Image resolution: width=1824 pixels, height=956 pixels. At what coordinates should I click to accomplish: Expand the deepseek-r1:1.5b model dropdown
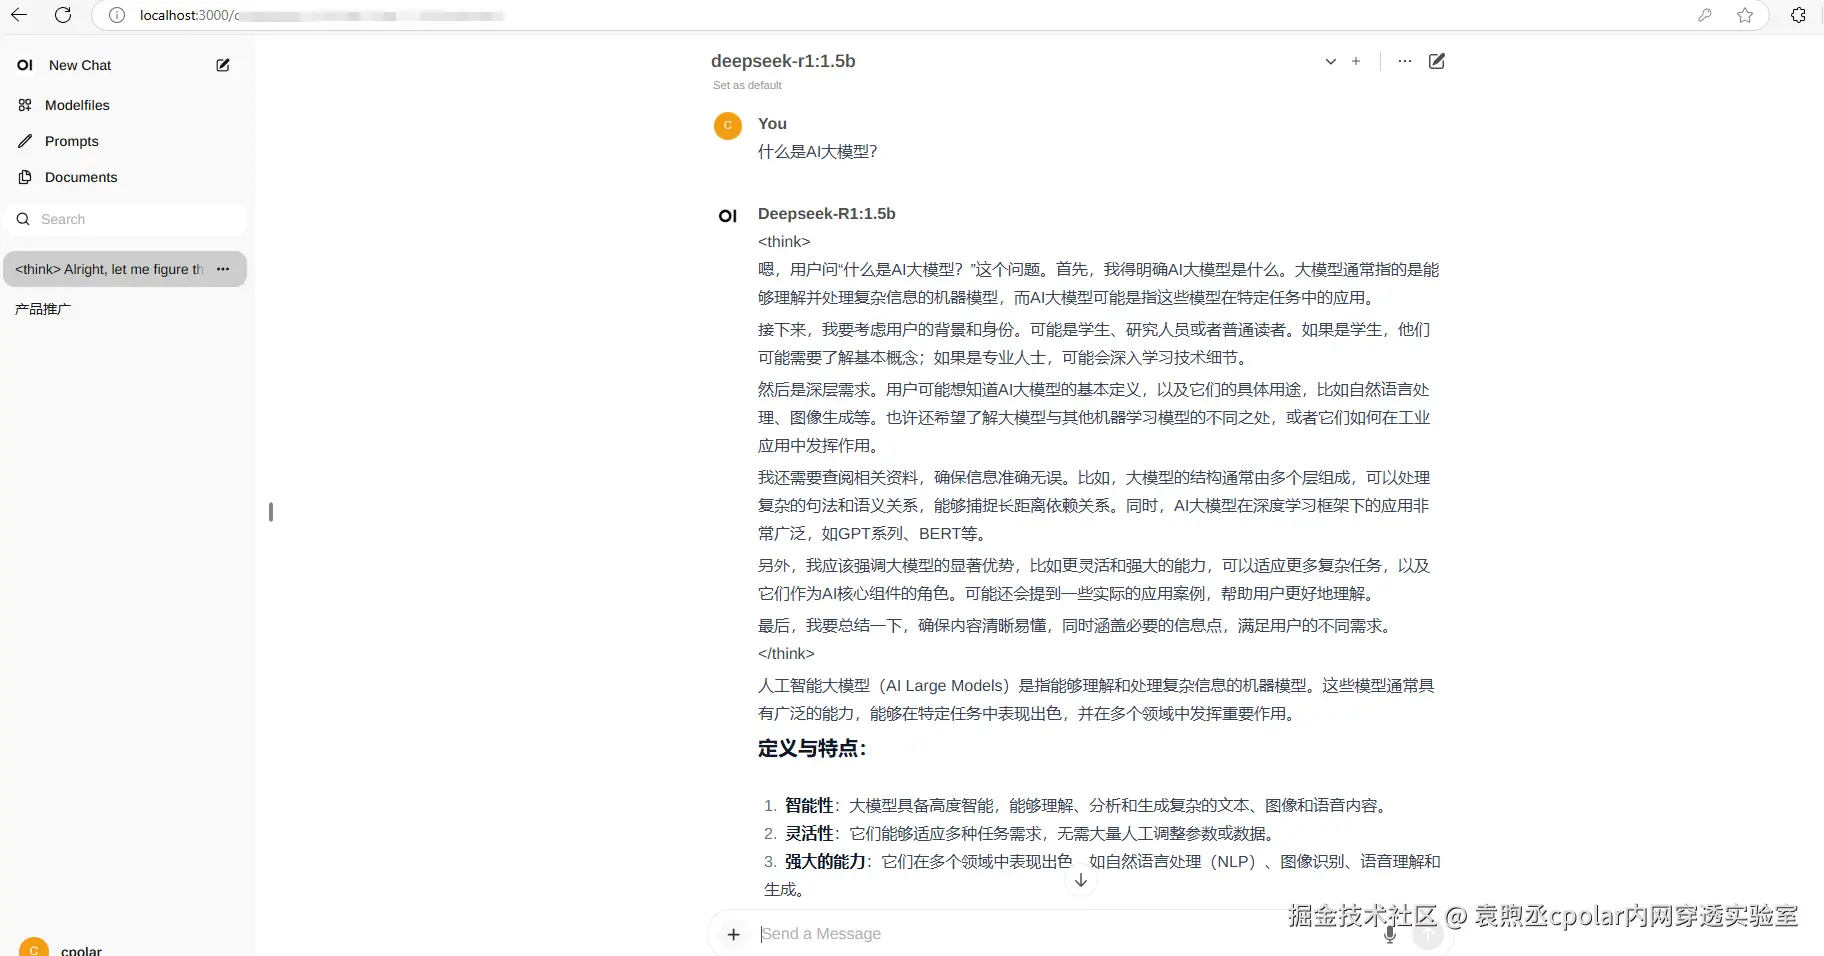coord(1330,61)
